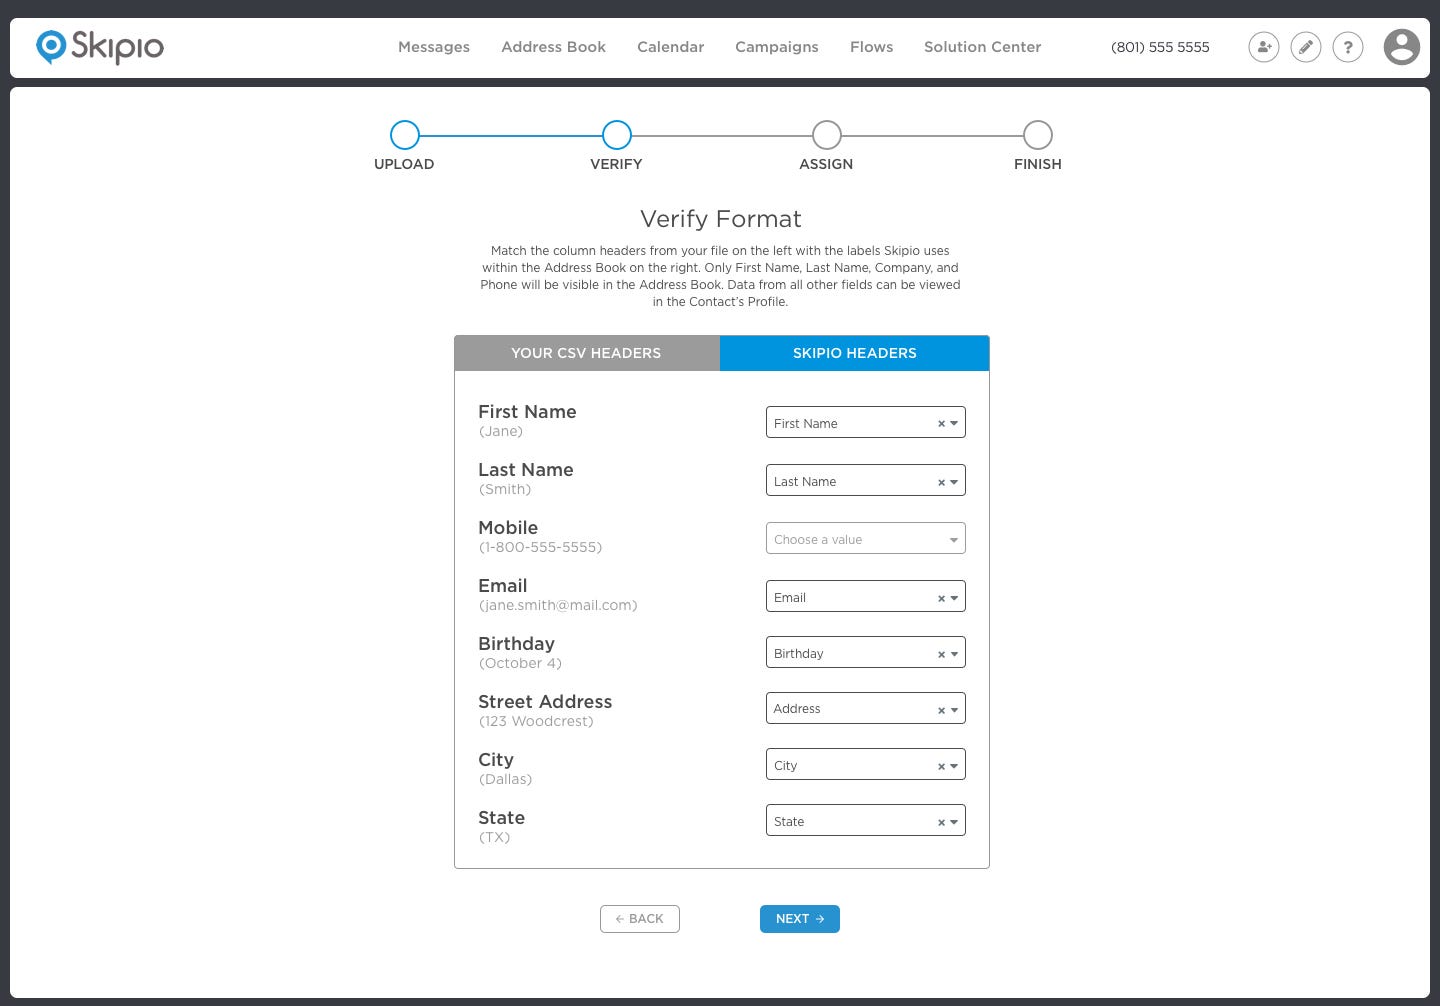This screenshot has width=1440, height=1006.
Task: Open the help question mark icon
Action: (1348, 47)
